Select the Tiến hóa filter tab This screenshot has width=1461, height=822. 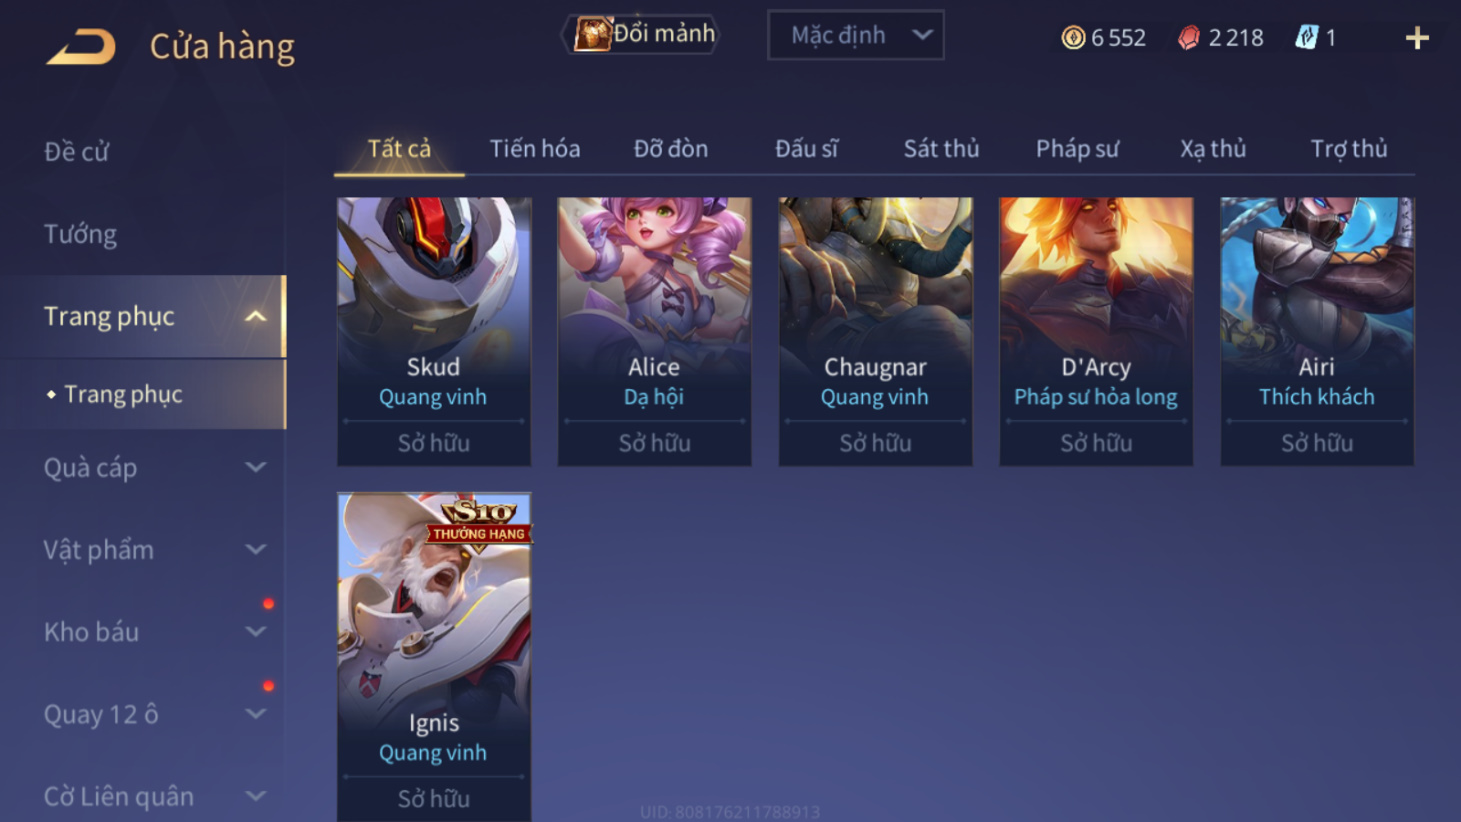tap(535, 149)
